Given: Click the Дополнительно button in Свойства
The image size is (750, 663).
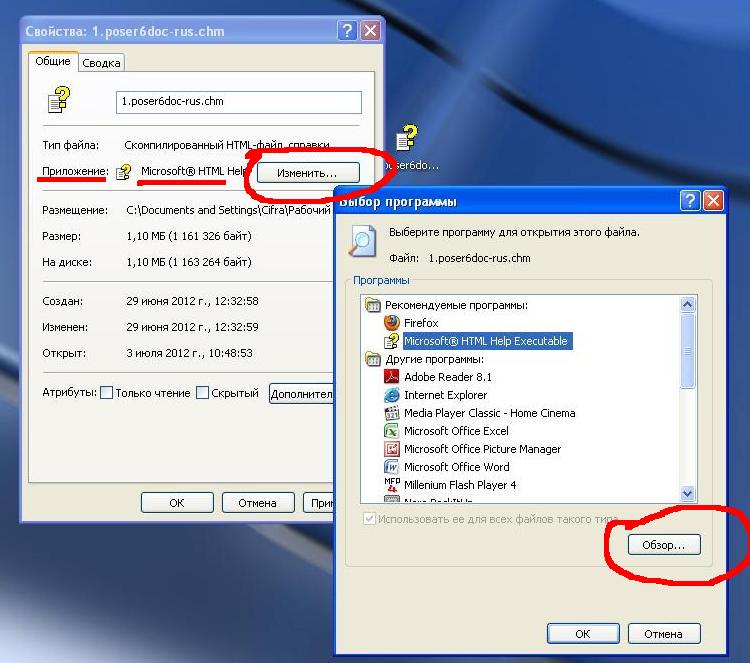Looking at the screenshot, I should click(301, 394).
